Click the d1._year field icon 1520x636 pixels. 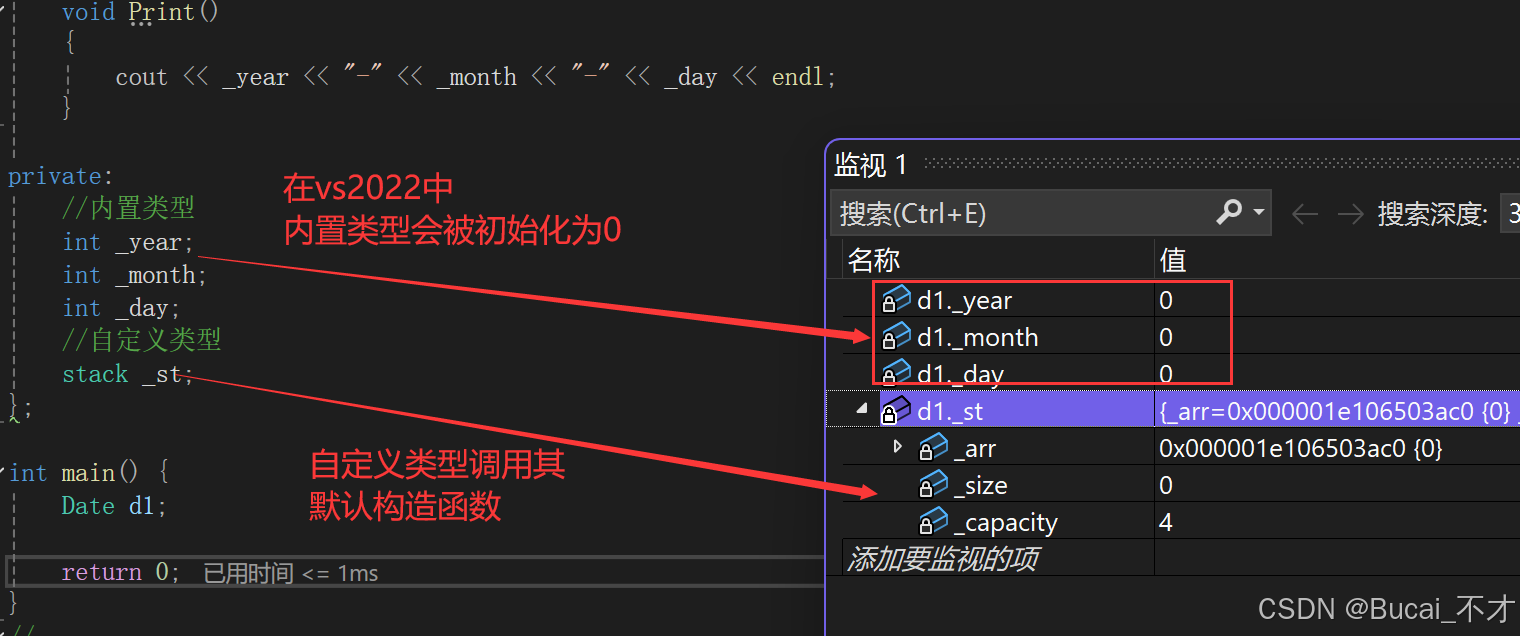pyautogui.click(x=896, y=300)
